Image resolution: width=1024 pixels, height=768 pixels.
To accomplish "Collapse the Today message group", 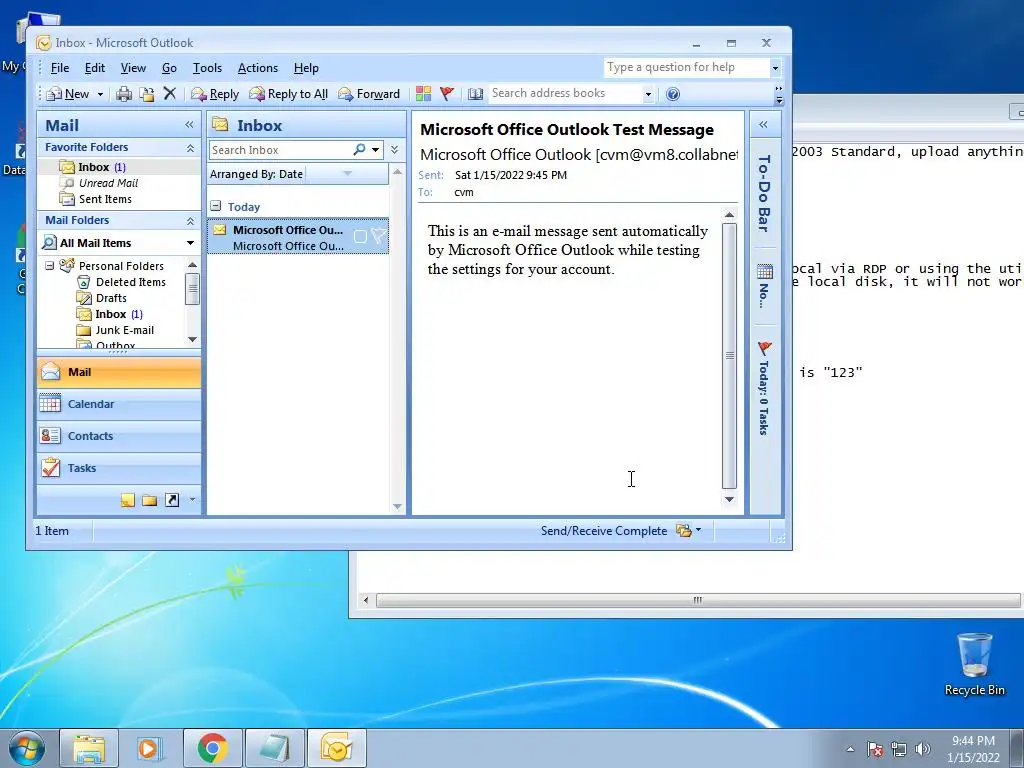I will point(216,206).
